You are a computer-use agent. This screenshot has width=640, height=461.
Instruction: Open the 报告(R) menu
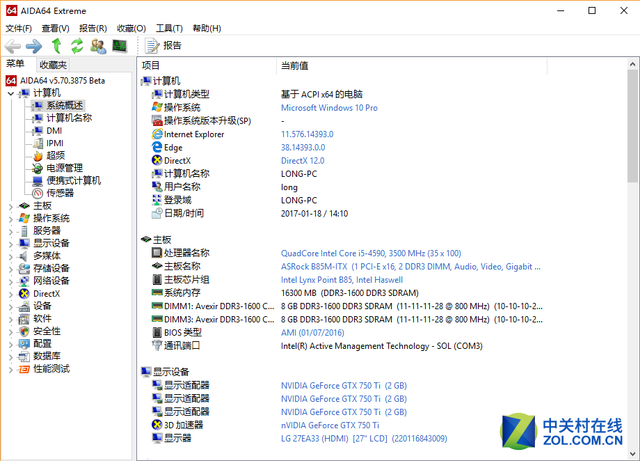click(93, 28)
